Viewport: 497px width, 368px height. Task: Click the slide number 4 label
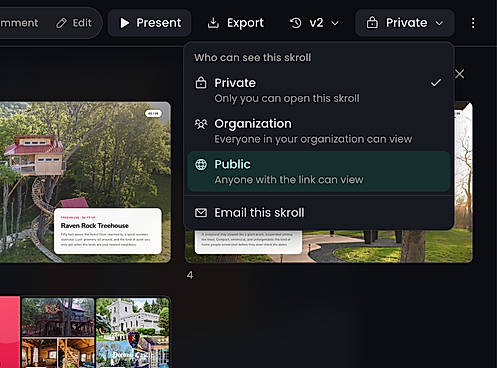[x=190, y=275]
